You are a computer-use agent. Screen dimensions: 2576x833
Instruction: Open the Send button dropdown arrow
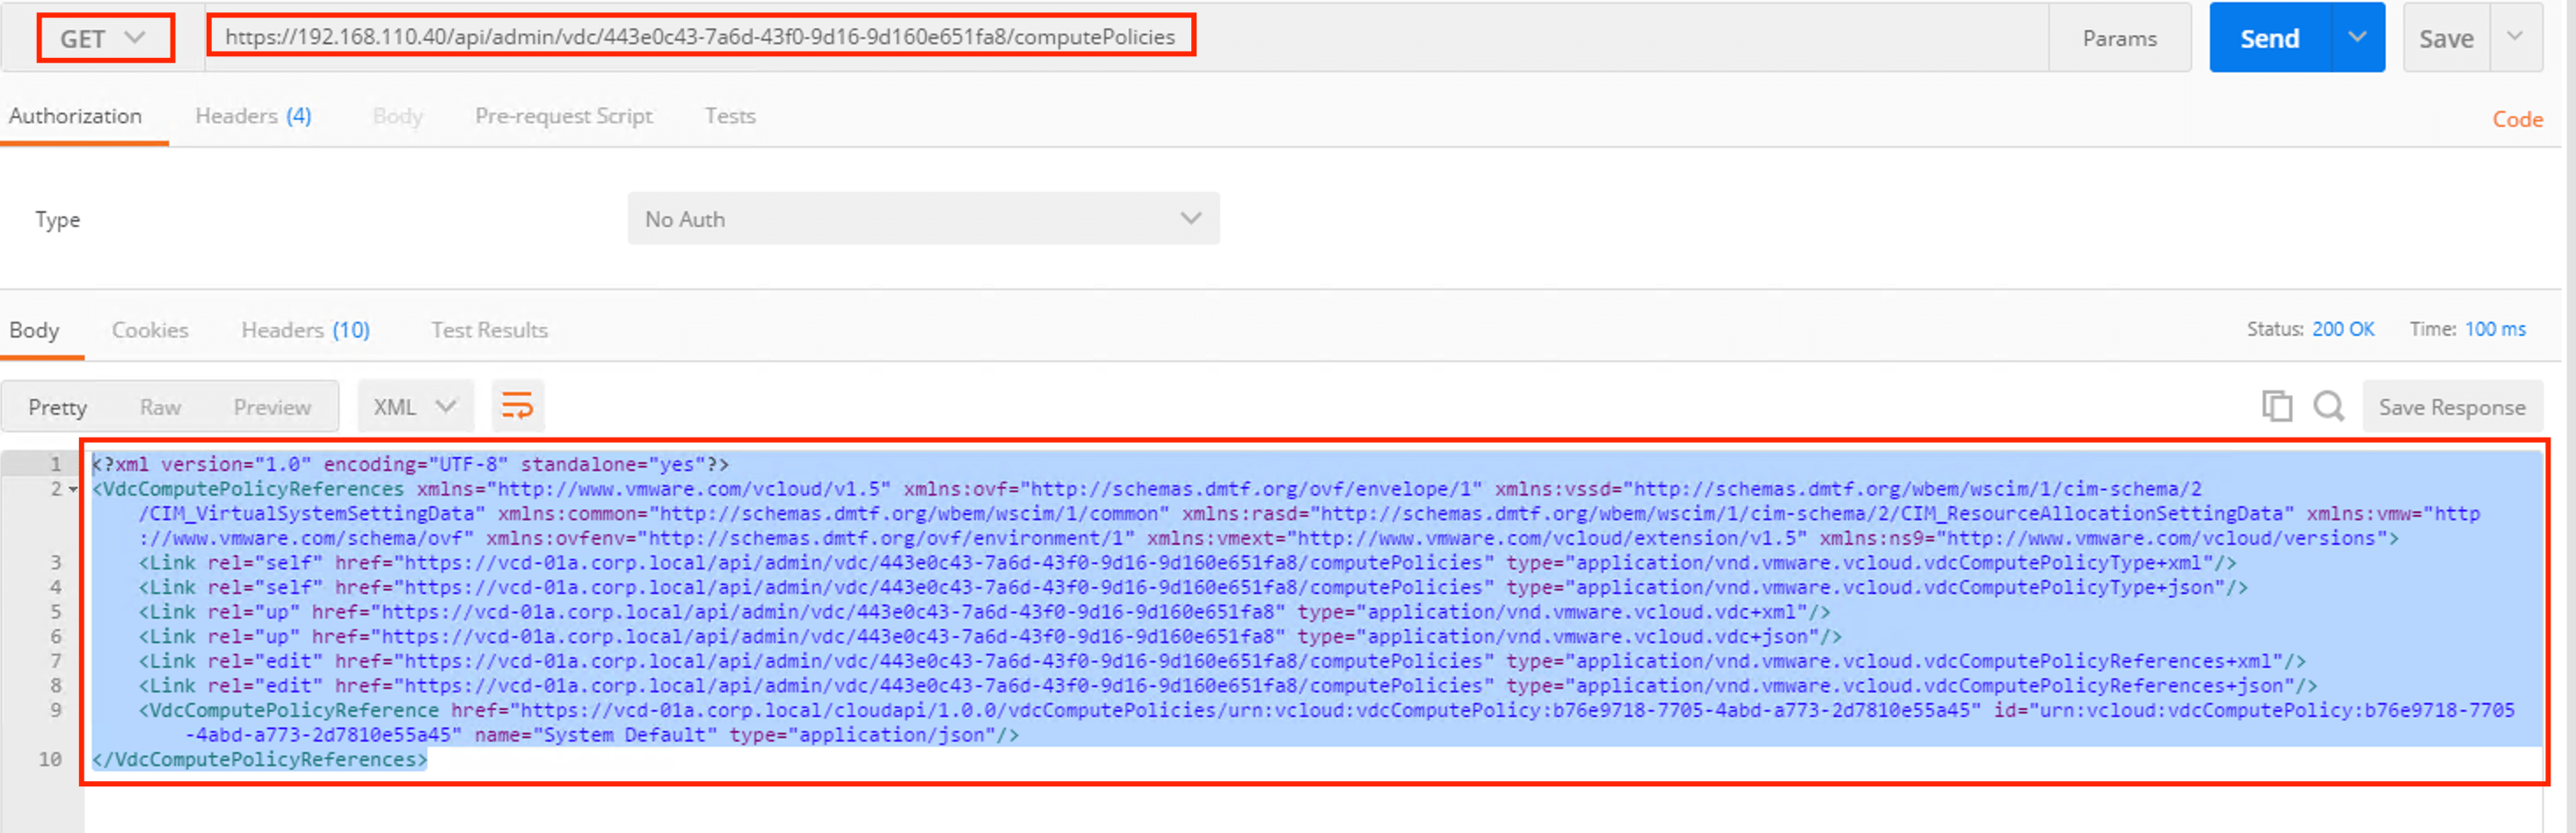tap(2357, 38)
